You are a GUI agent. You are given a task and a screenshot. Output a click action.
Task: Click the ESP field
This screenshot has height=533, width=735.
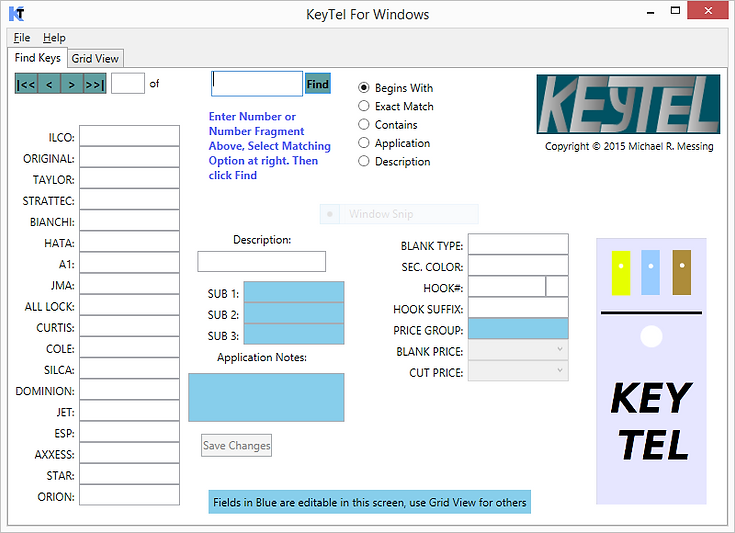129,432
